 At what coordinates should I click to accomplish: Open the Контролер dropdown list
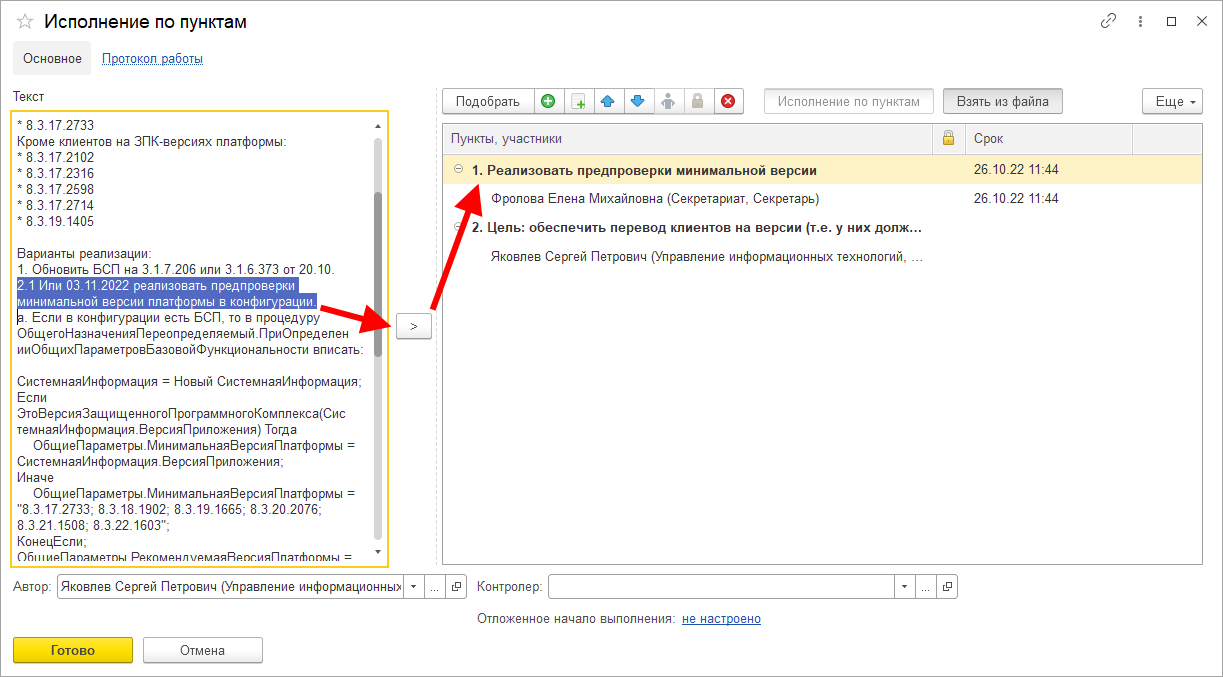click(x=904, y=586)
